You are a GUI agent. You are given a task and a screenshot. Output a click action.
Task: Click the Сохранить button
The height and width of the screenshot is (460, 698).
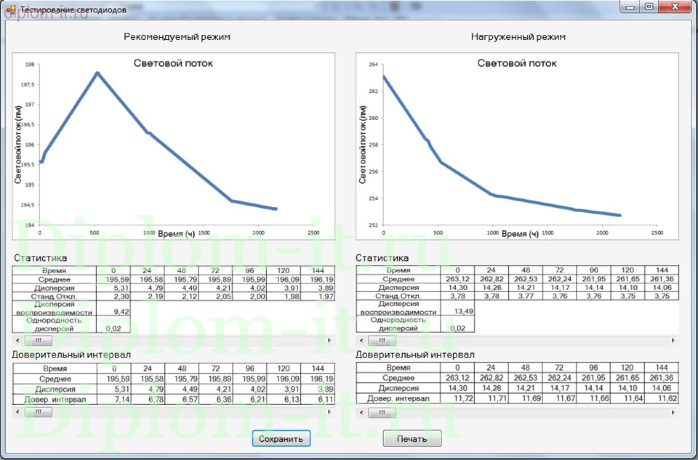(281, 438)
